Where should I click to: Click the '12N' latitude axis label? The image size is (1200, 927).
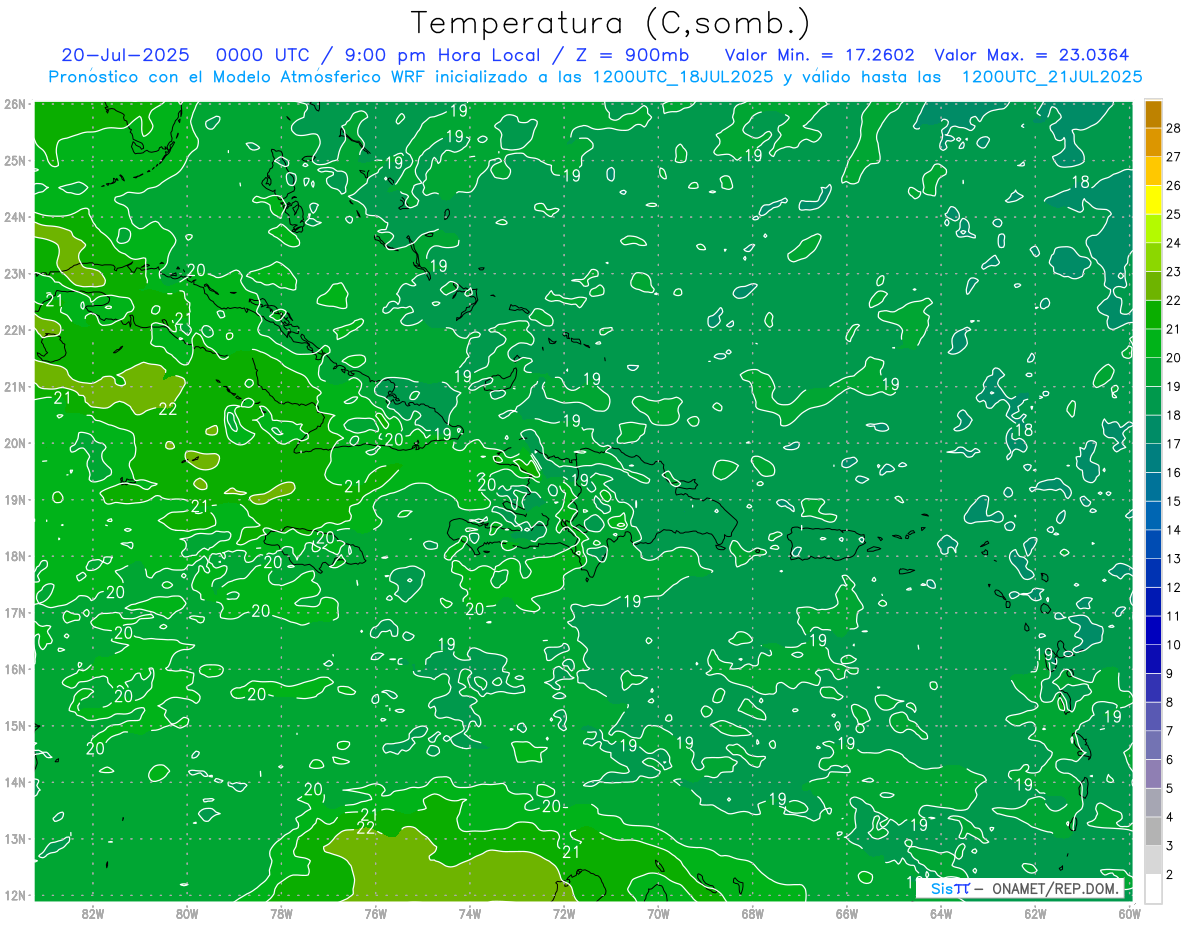(14, 895)
